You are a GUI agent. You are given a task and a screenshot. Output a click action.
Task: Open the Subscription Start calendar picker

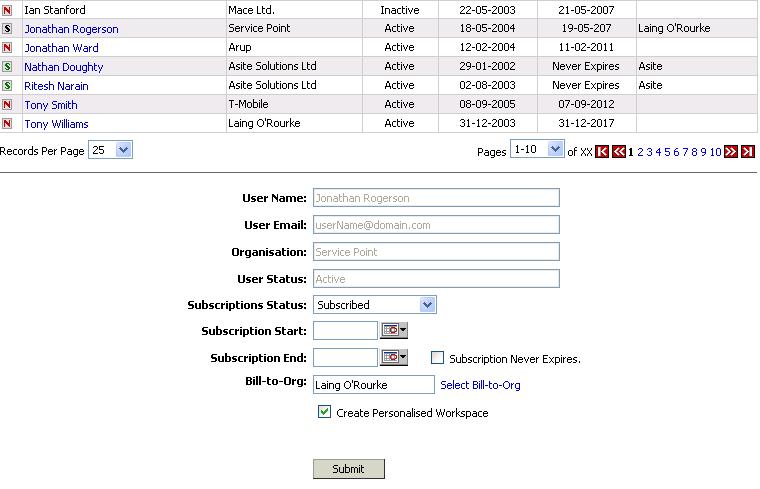[394, 331]
